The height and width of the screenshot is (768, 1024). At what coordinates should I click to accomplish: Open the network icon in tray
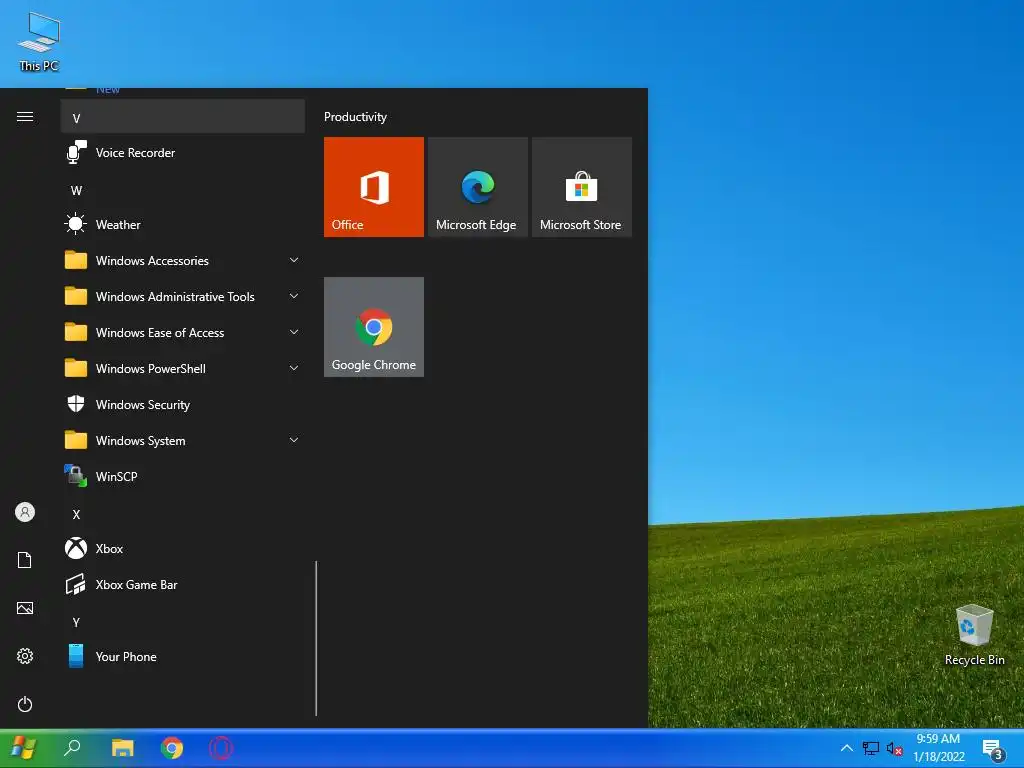coord(871,748)
